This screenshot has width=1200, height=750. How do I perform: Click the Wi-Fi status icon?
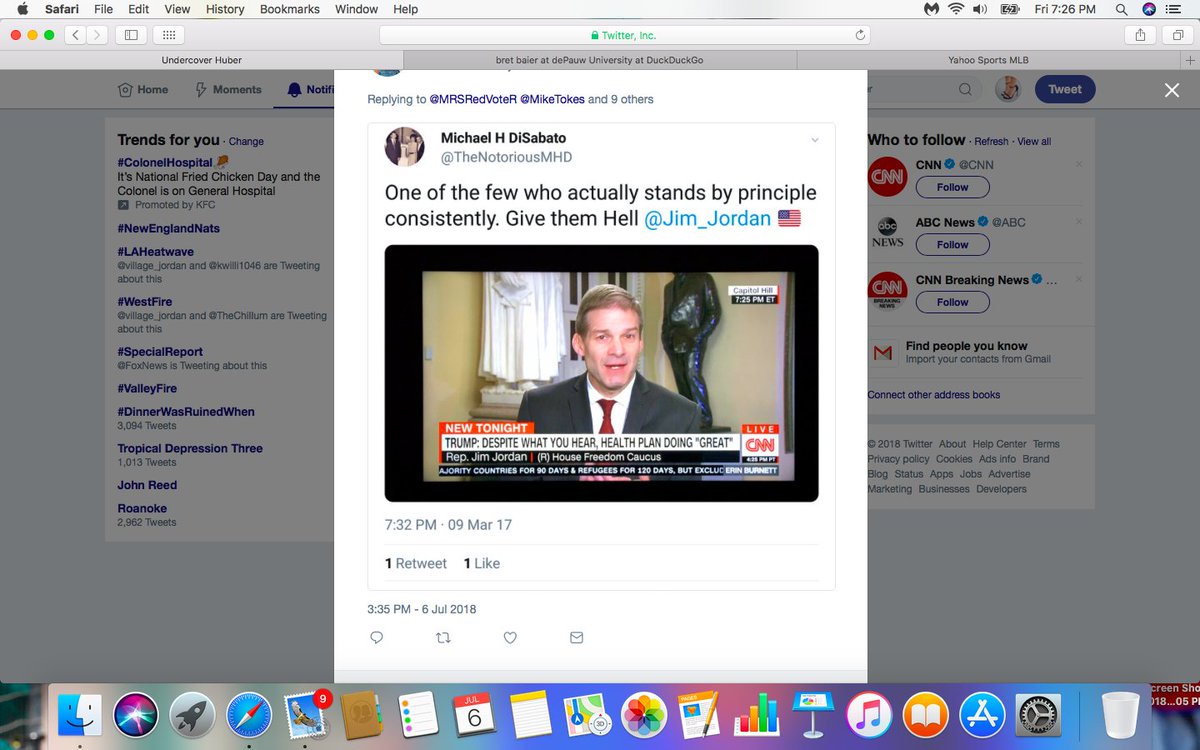pyautogui.click(x=955, y=9)
